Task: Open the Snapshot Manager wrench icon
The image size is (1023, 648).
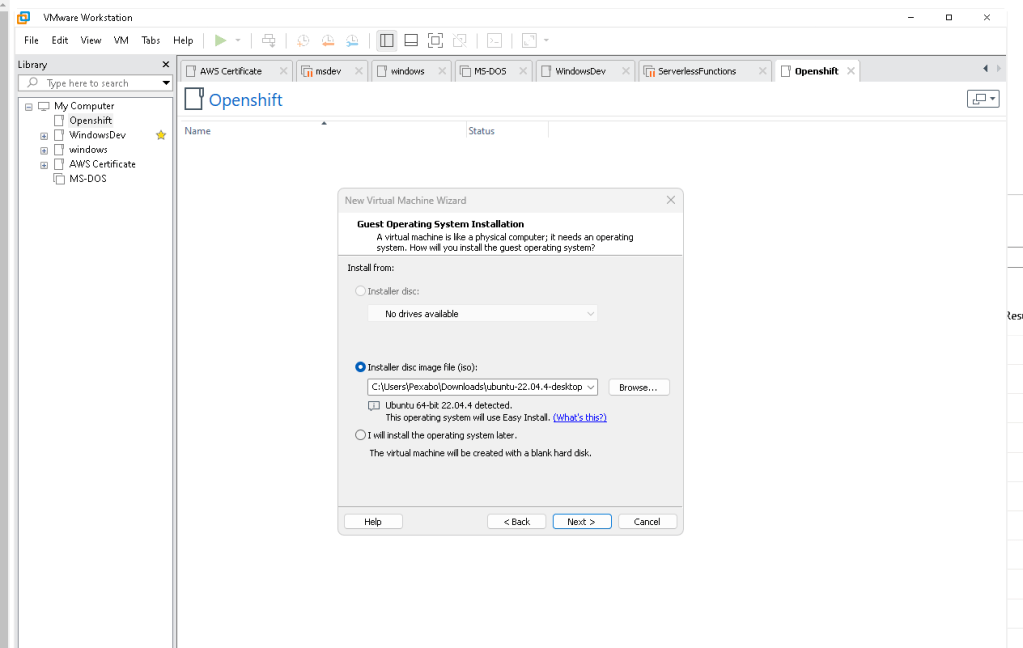Action: (x=352, y=40)
